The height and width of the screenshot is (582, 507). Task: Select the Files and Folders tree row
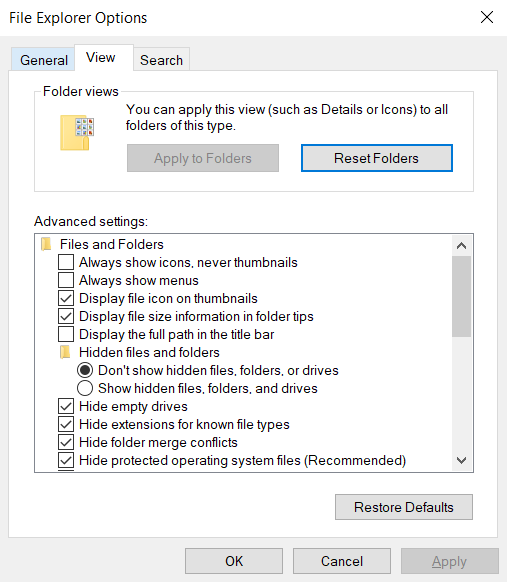[x=112, y=244]
